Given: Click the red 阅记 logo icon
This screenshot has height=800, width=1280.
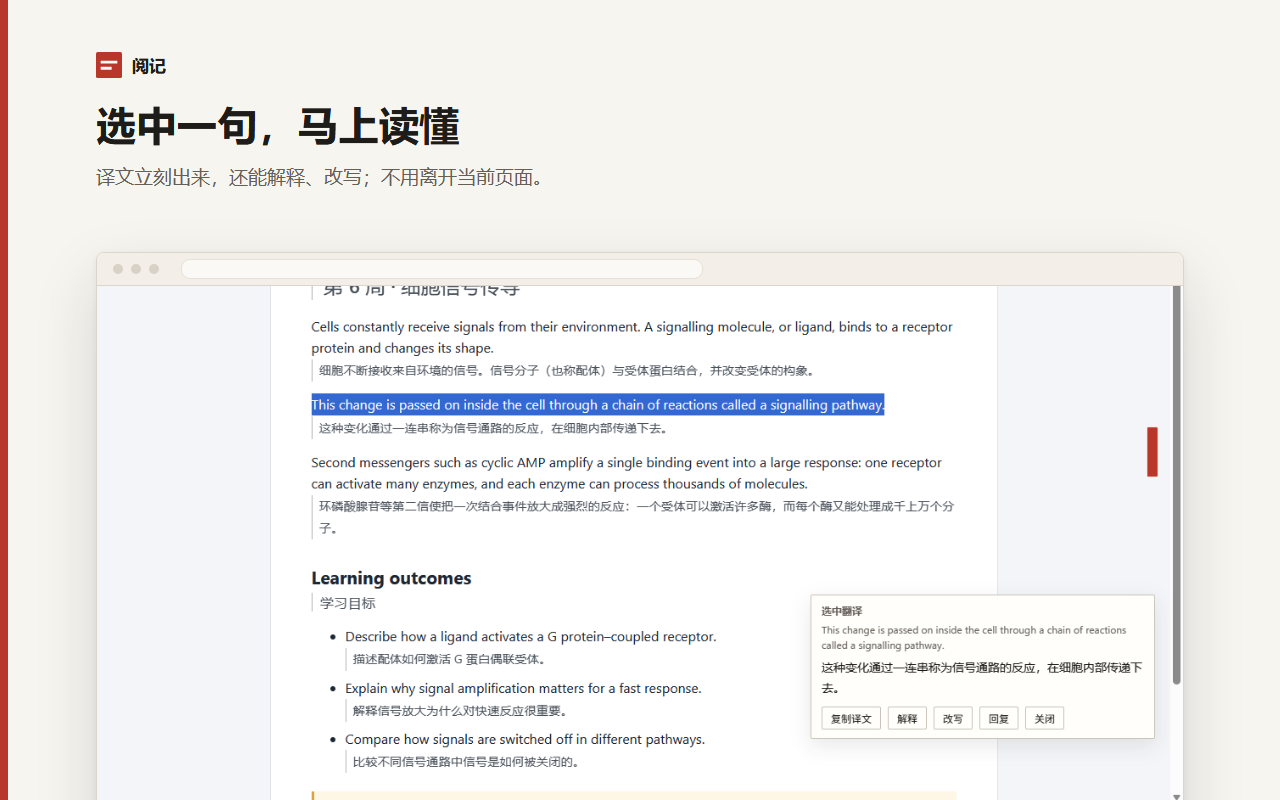Looking at the screenshot, I should (109, 65).
